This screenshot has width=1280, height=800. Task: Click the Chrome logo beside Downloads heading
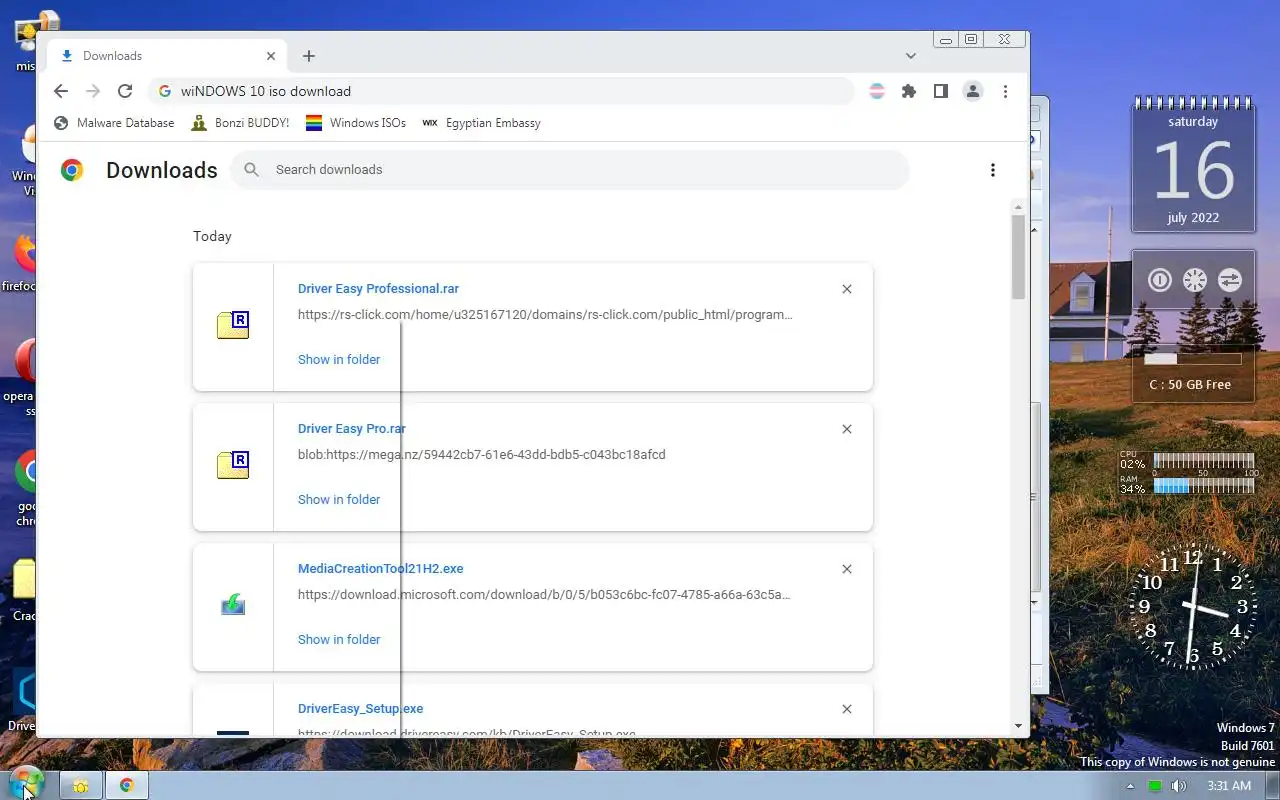tap(72, 170)
